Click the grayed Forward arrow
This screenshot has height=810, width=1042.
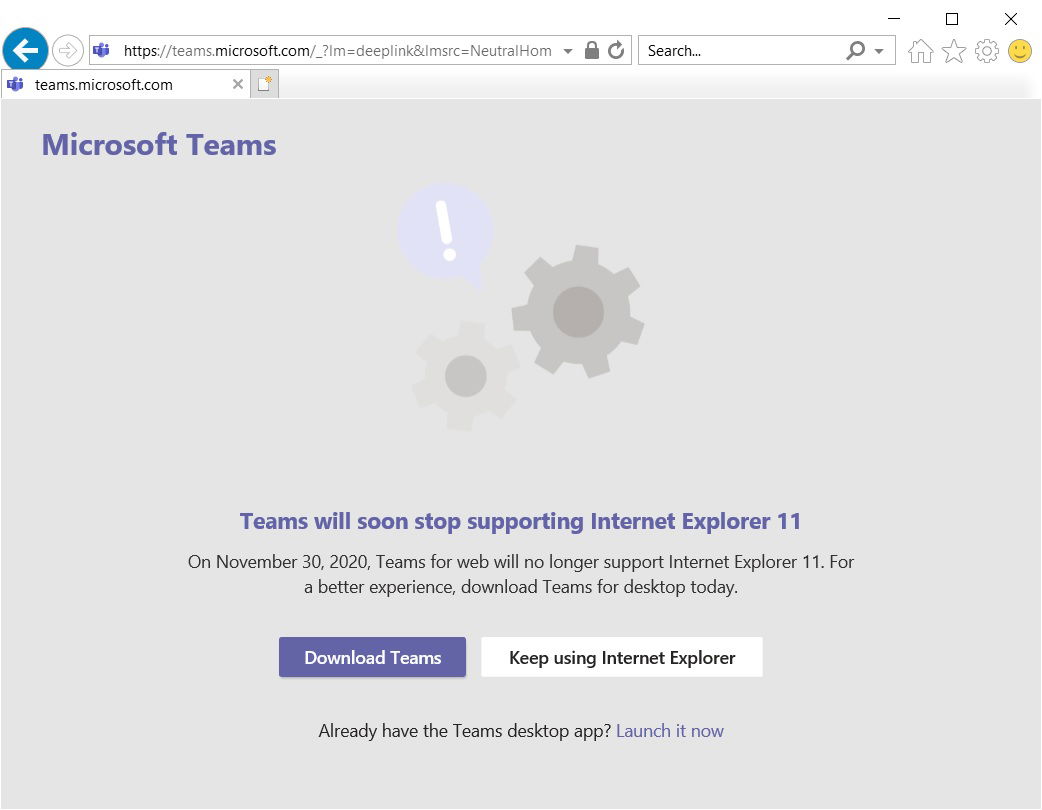tap(67, 50)
